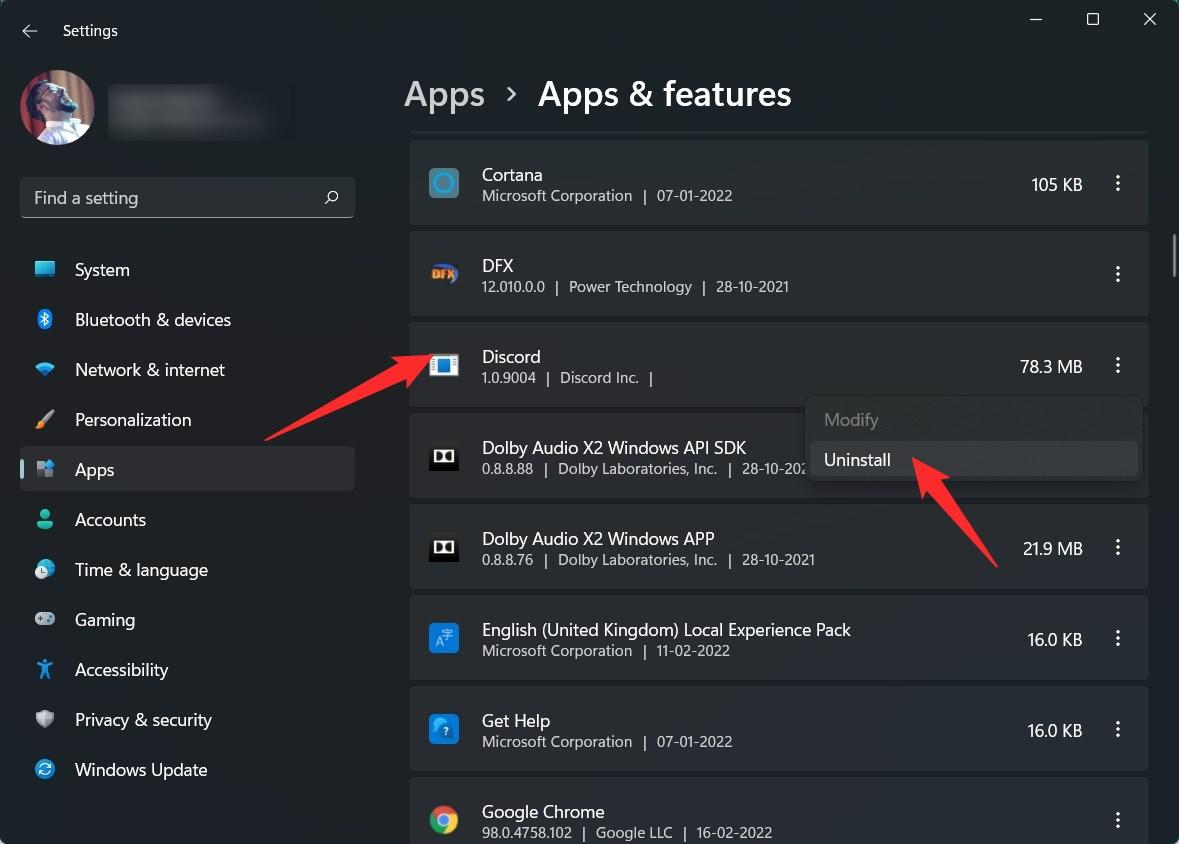Click the Gaming controller icon
Viewport: 1179px width, 844px height.
(x=45, y=618)
